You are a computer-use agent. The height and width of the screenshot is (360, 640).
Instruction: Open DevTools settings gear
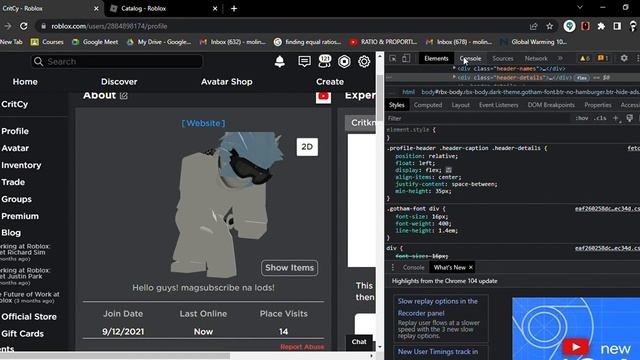click(x=624, y=58)
